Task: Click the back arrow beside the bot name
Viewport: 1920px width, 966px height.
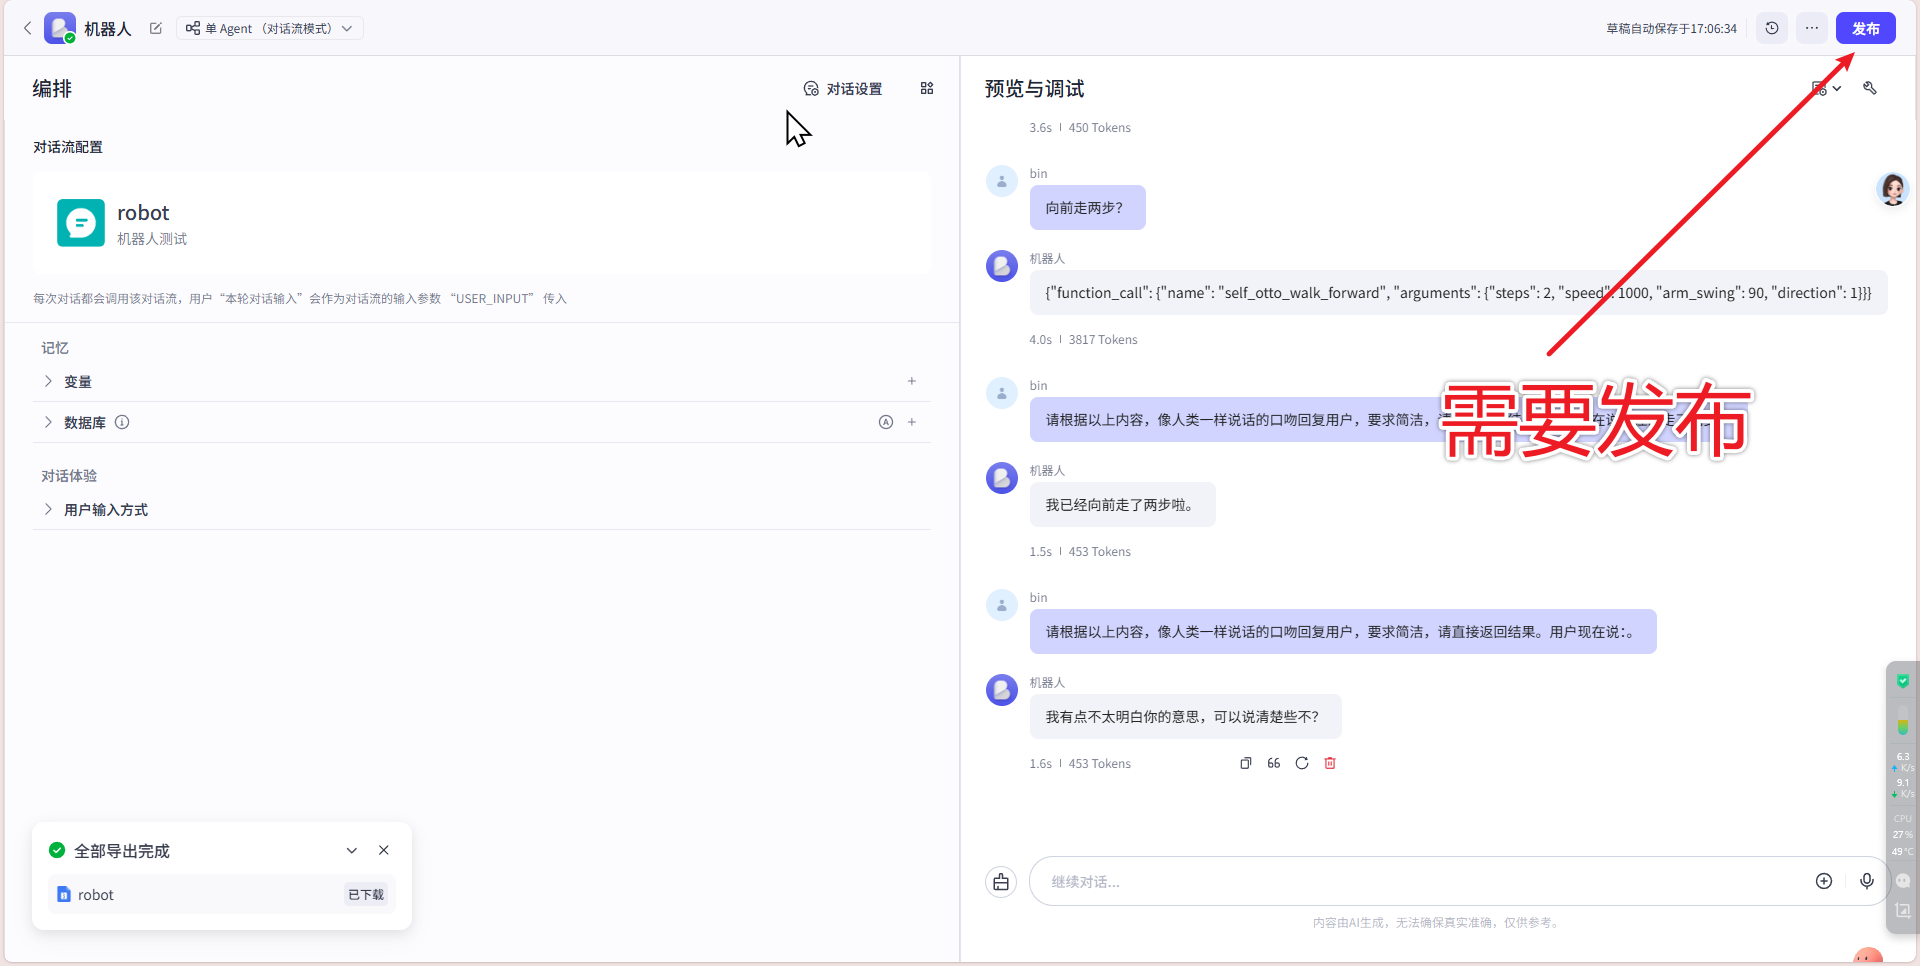Action: coord(27,28)
